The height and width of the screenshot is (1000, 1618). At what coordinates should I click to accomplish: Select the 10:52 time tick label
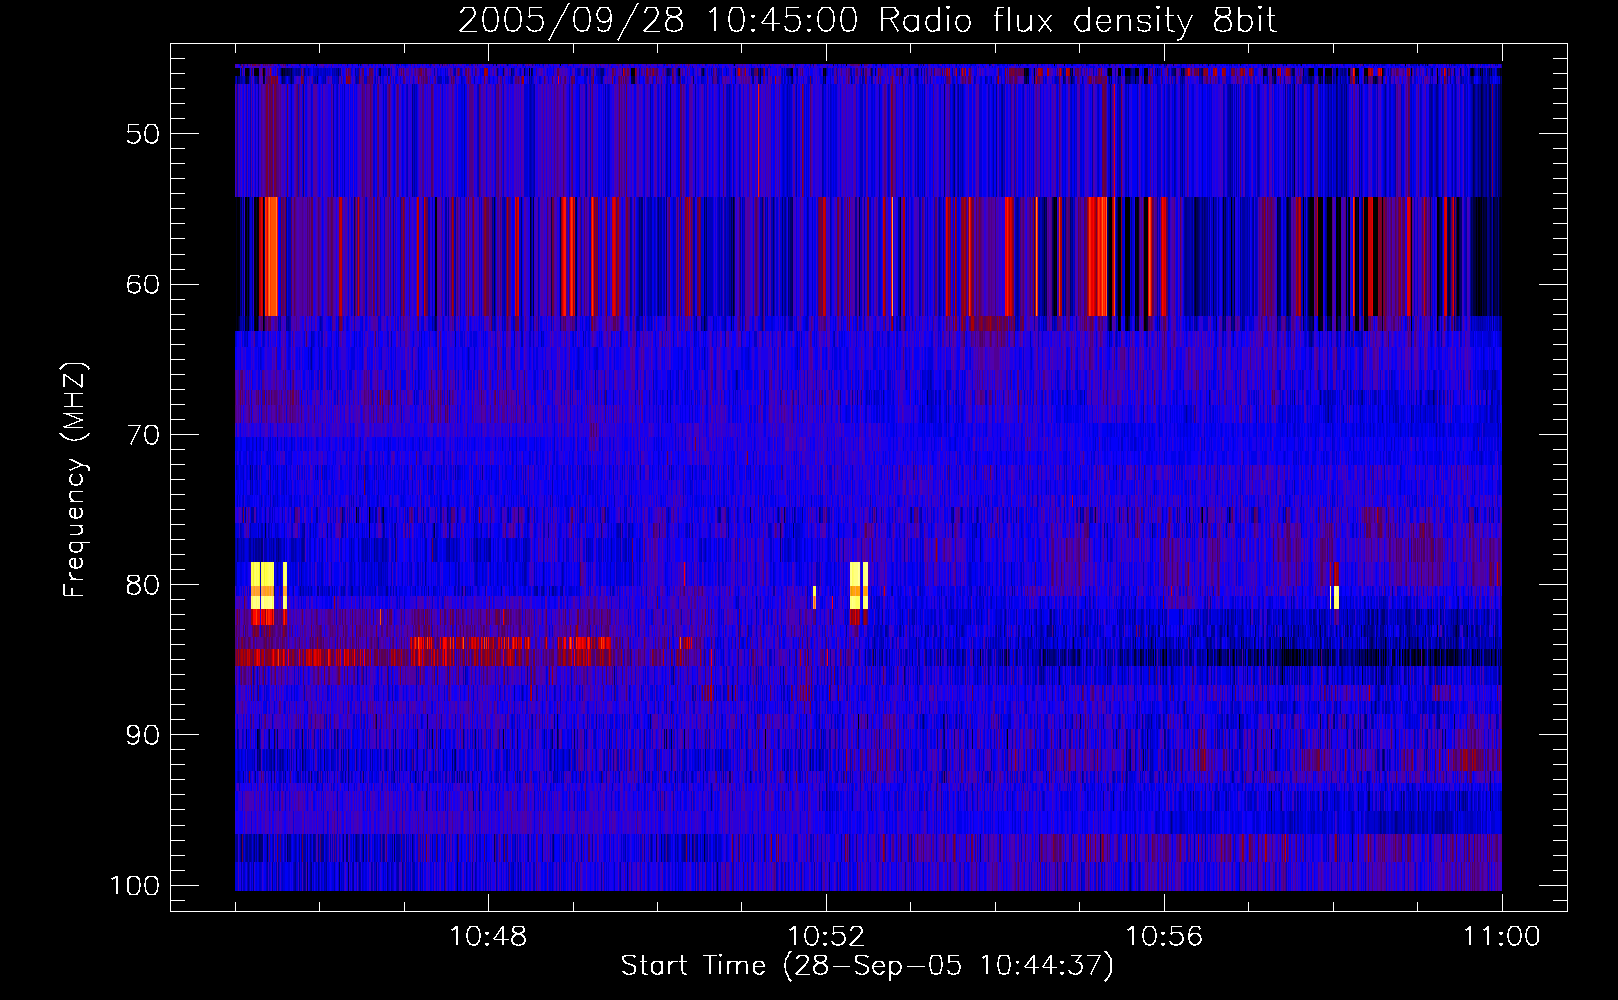[826, 937]
